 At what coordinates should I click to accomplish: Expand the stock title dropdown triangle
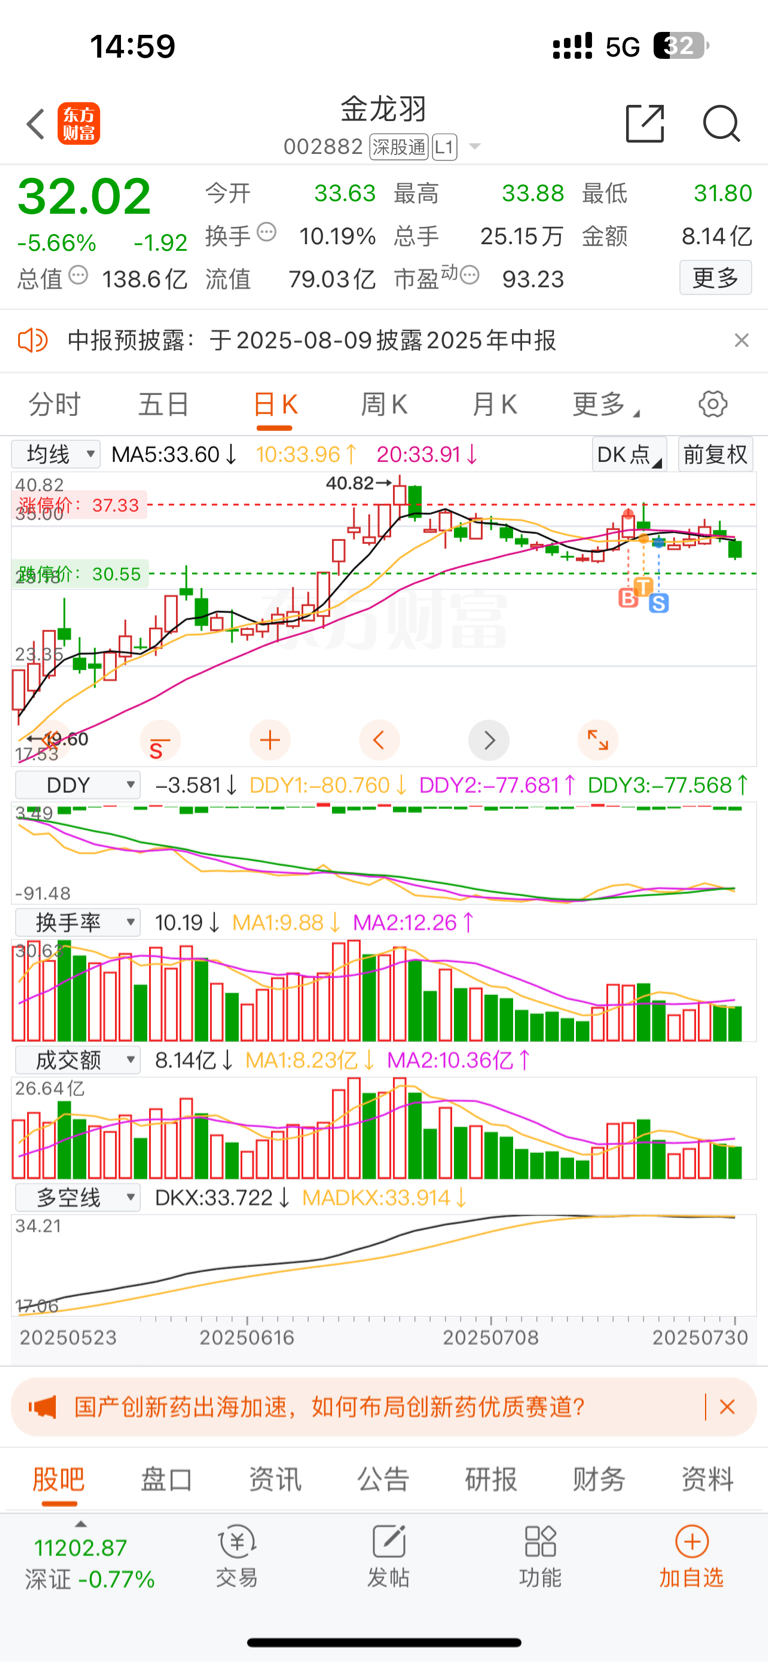point(475,147)
